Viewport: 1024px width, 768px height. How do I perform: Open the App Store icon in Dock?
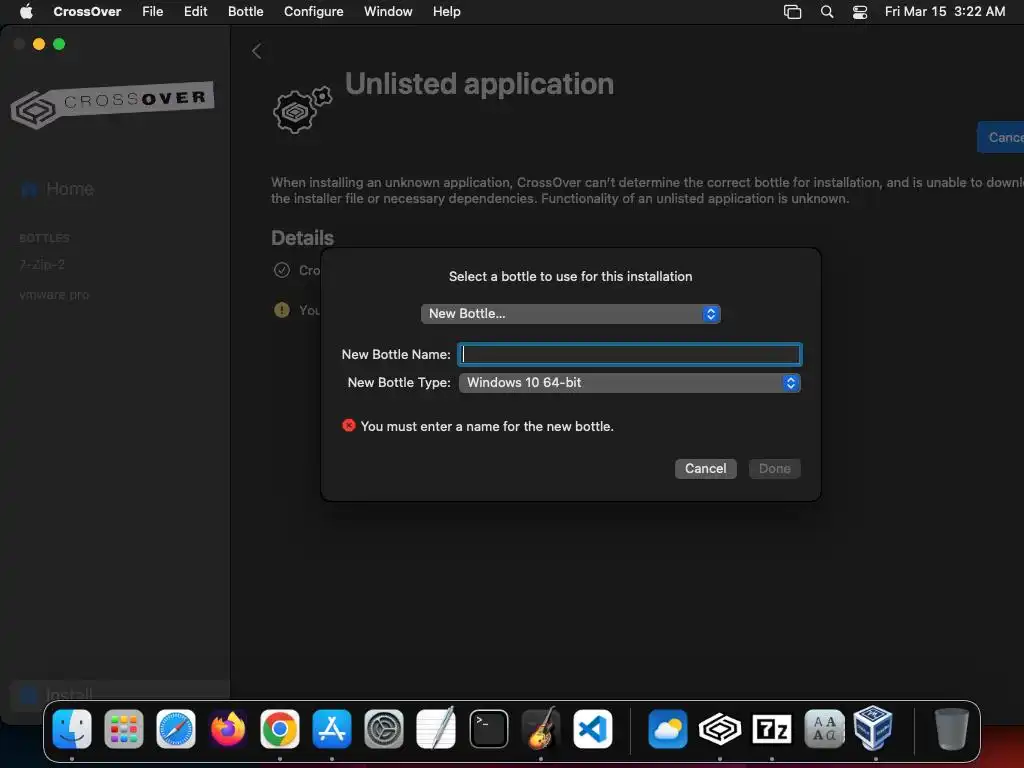click(332, 729)
